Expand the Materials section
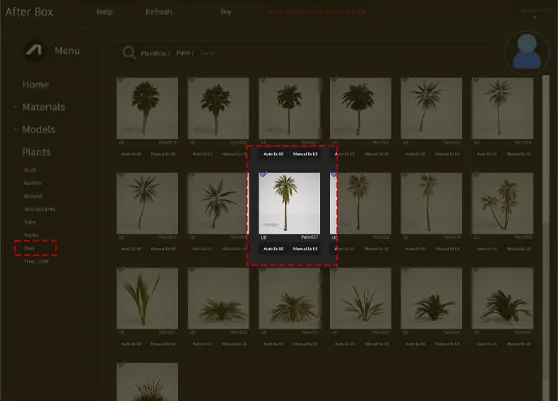558x401 pixels. [x=43, y=107]
